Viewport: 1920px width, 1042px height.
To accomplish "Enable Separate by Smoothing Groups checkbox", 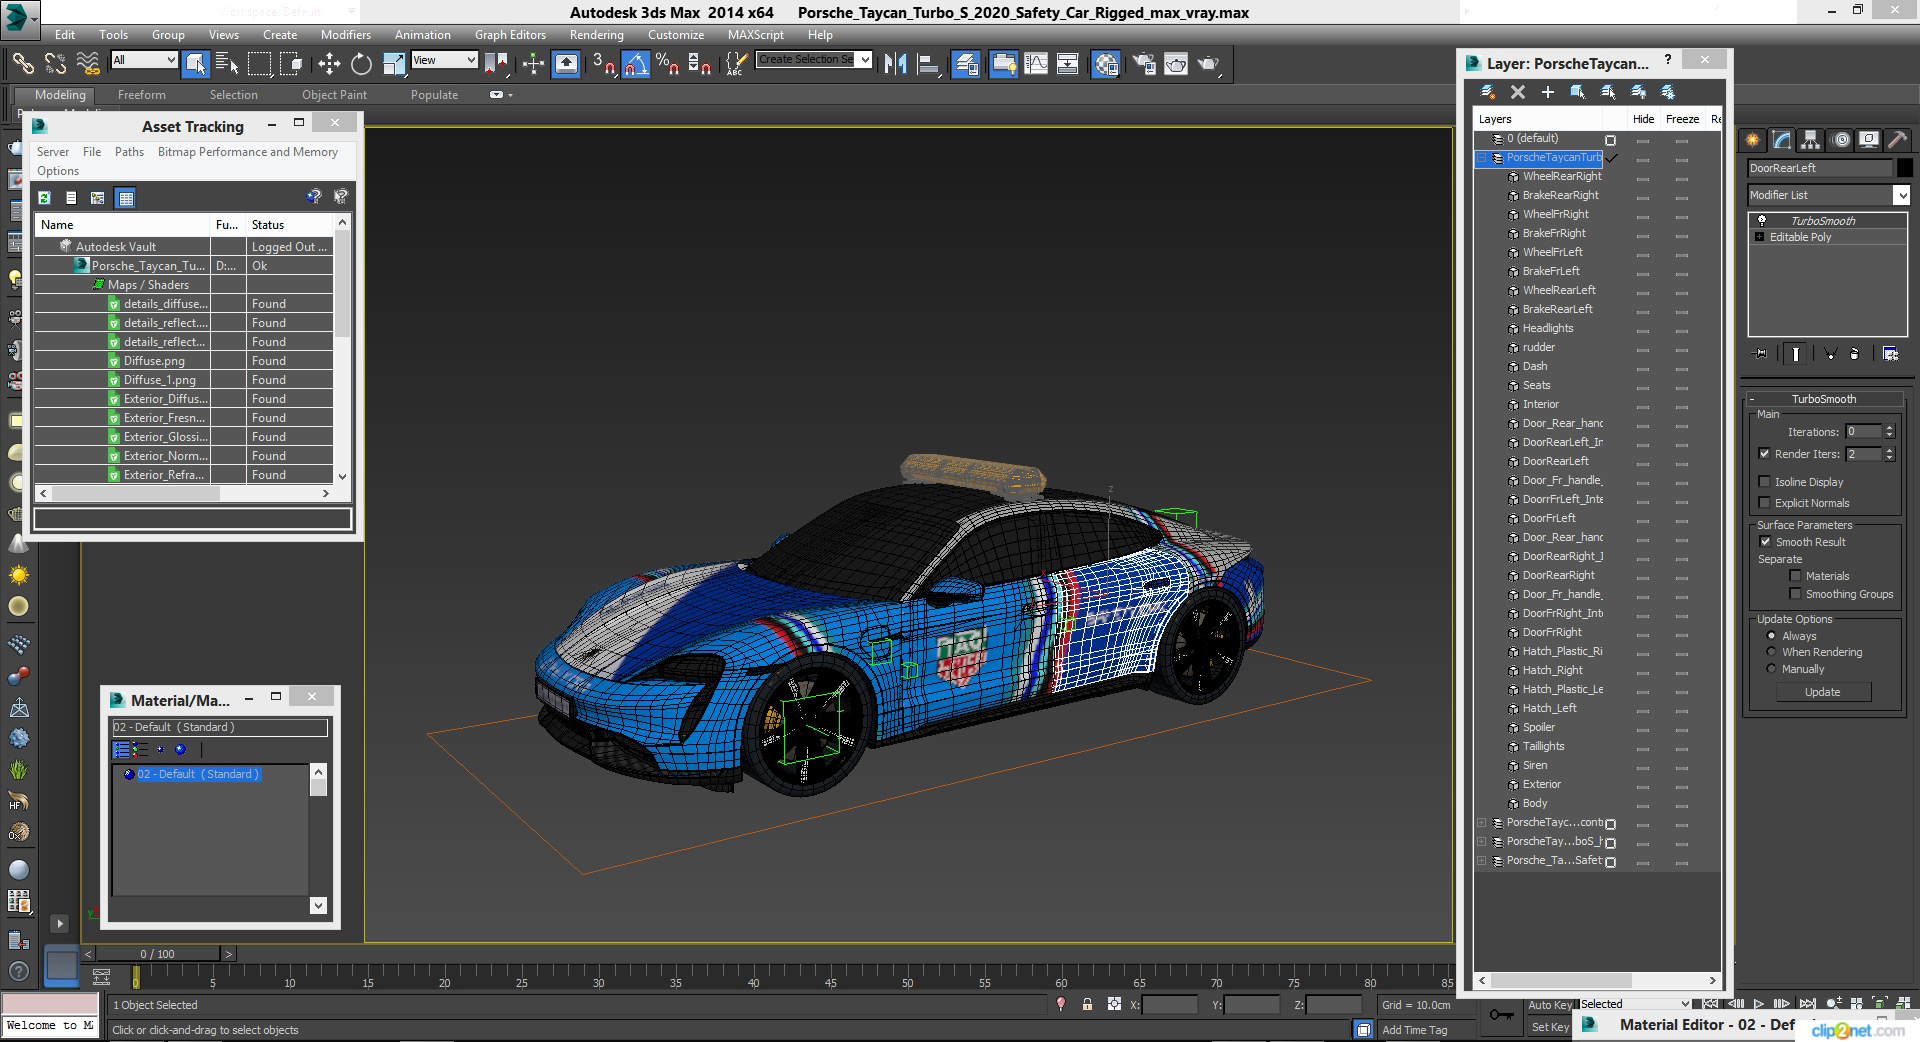I will coord(1795,594).
